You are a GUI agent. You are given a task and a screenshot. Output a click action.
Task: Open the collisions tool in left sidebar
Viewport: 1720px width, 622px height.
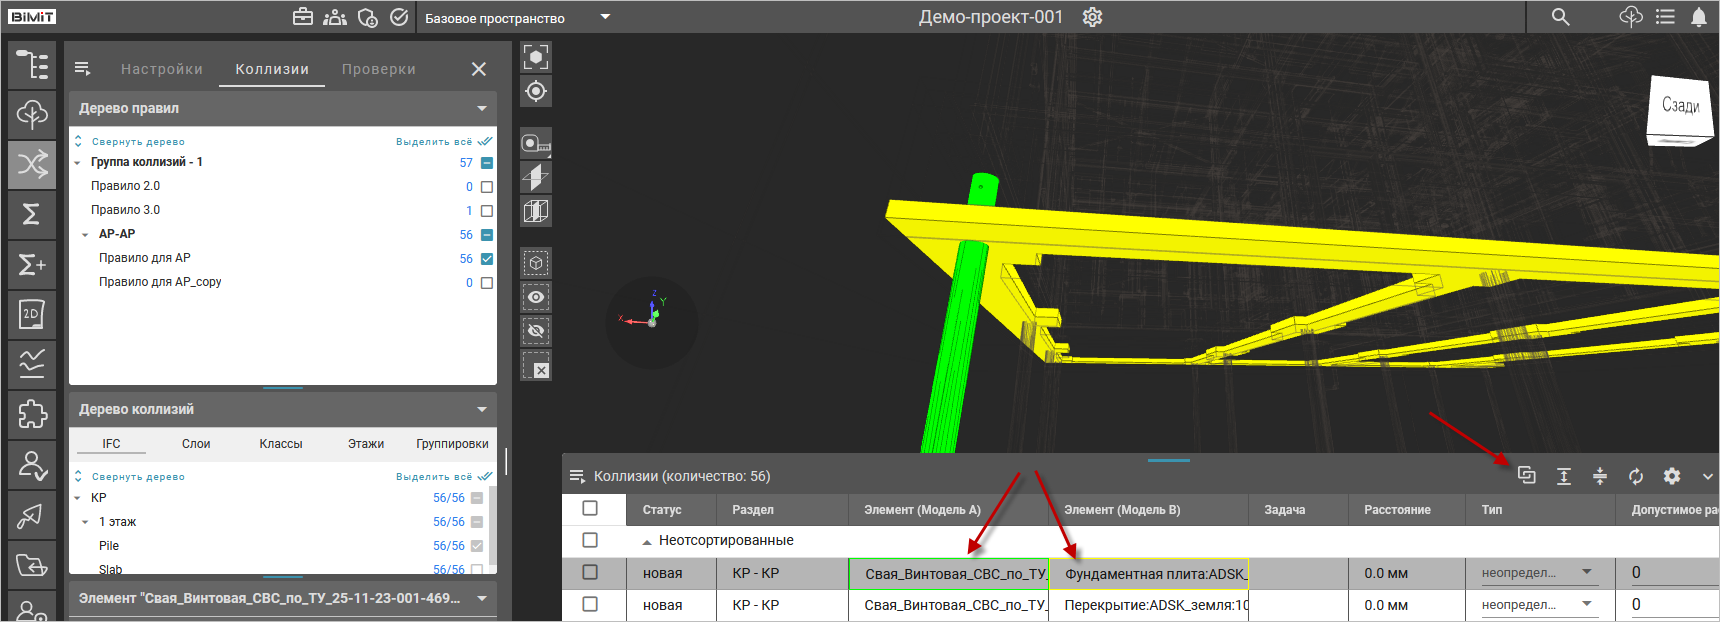click(x=32, y=164)
